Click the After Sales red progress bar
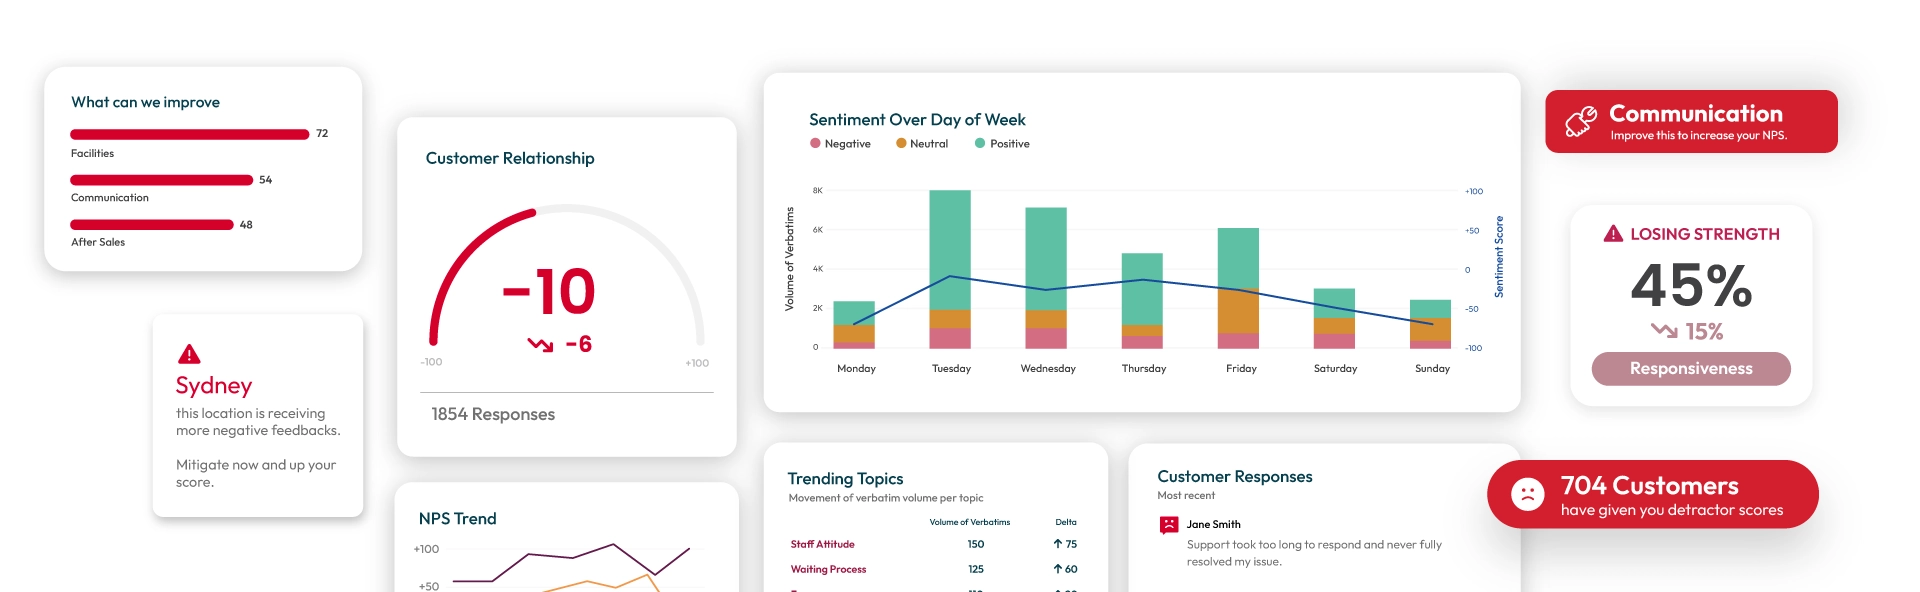 point(151,225)
